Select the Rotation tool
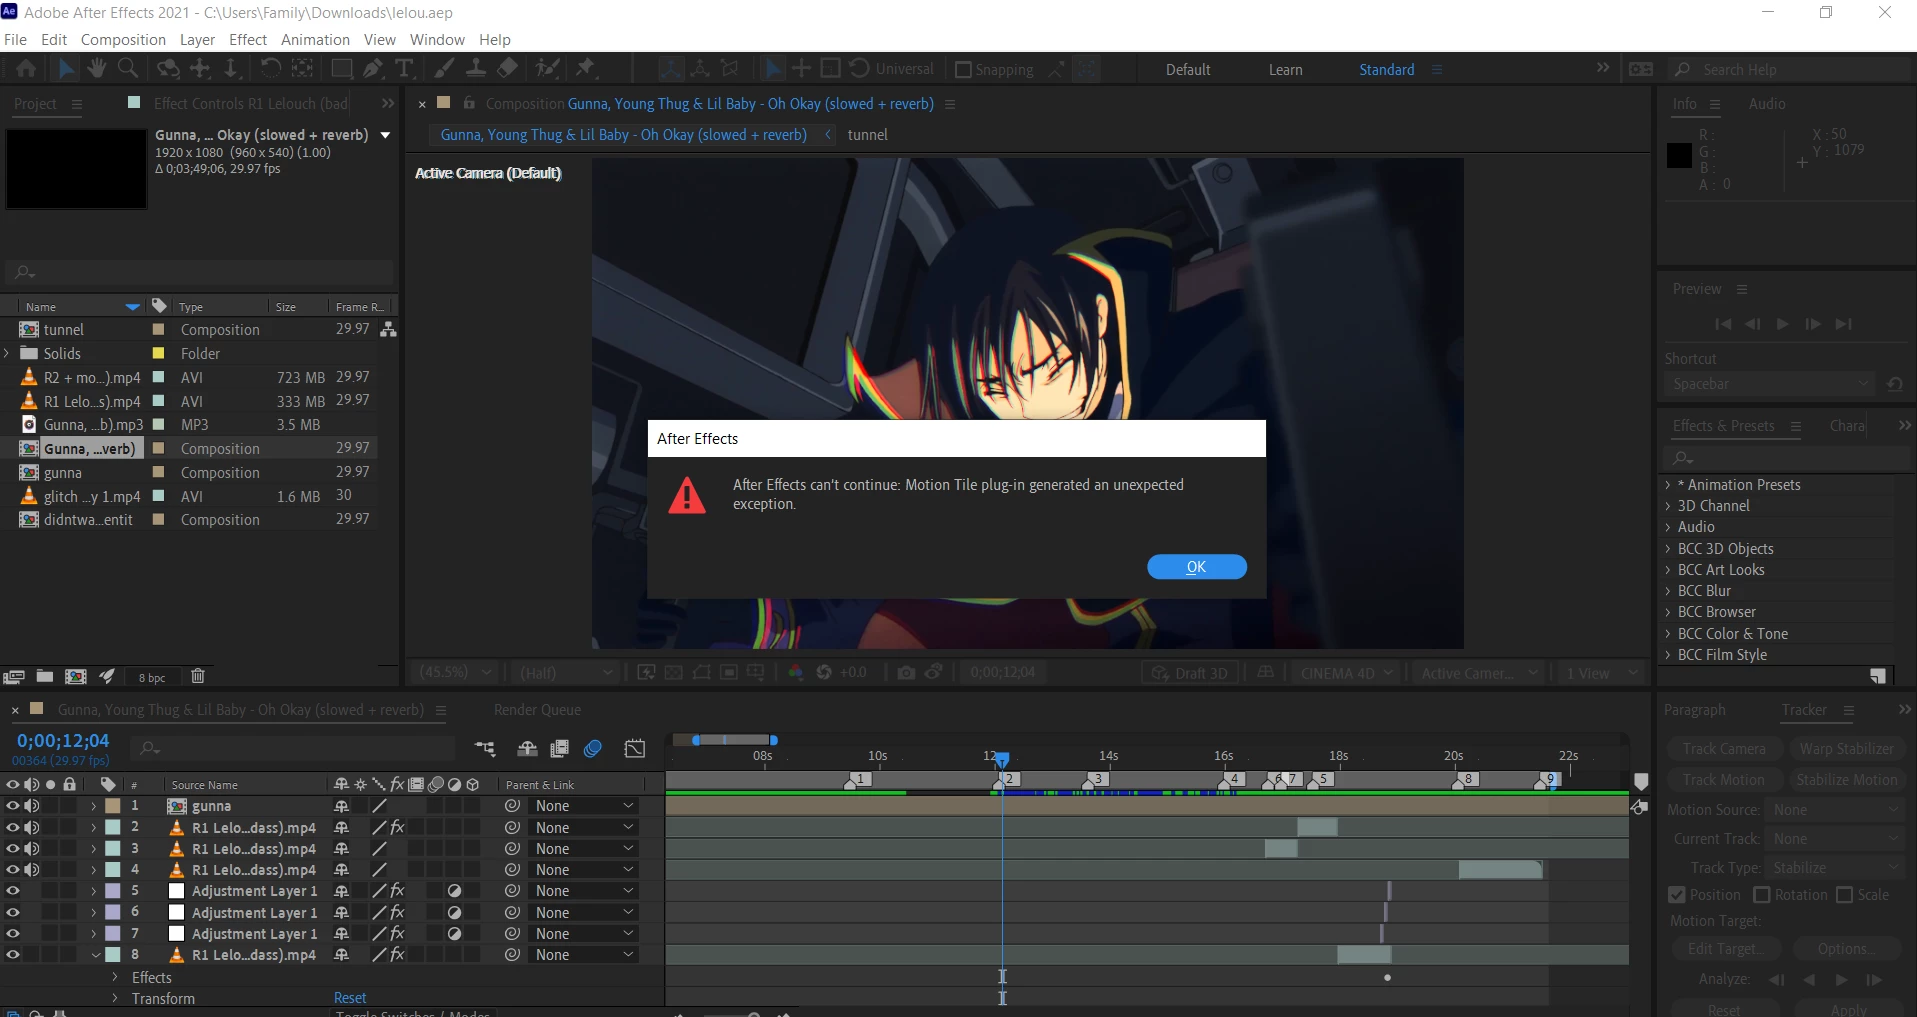 [x=271, y=69]
